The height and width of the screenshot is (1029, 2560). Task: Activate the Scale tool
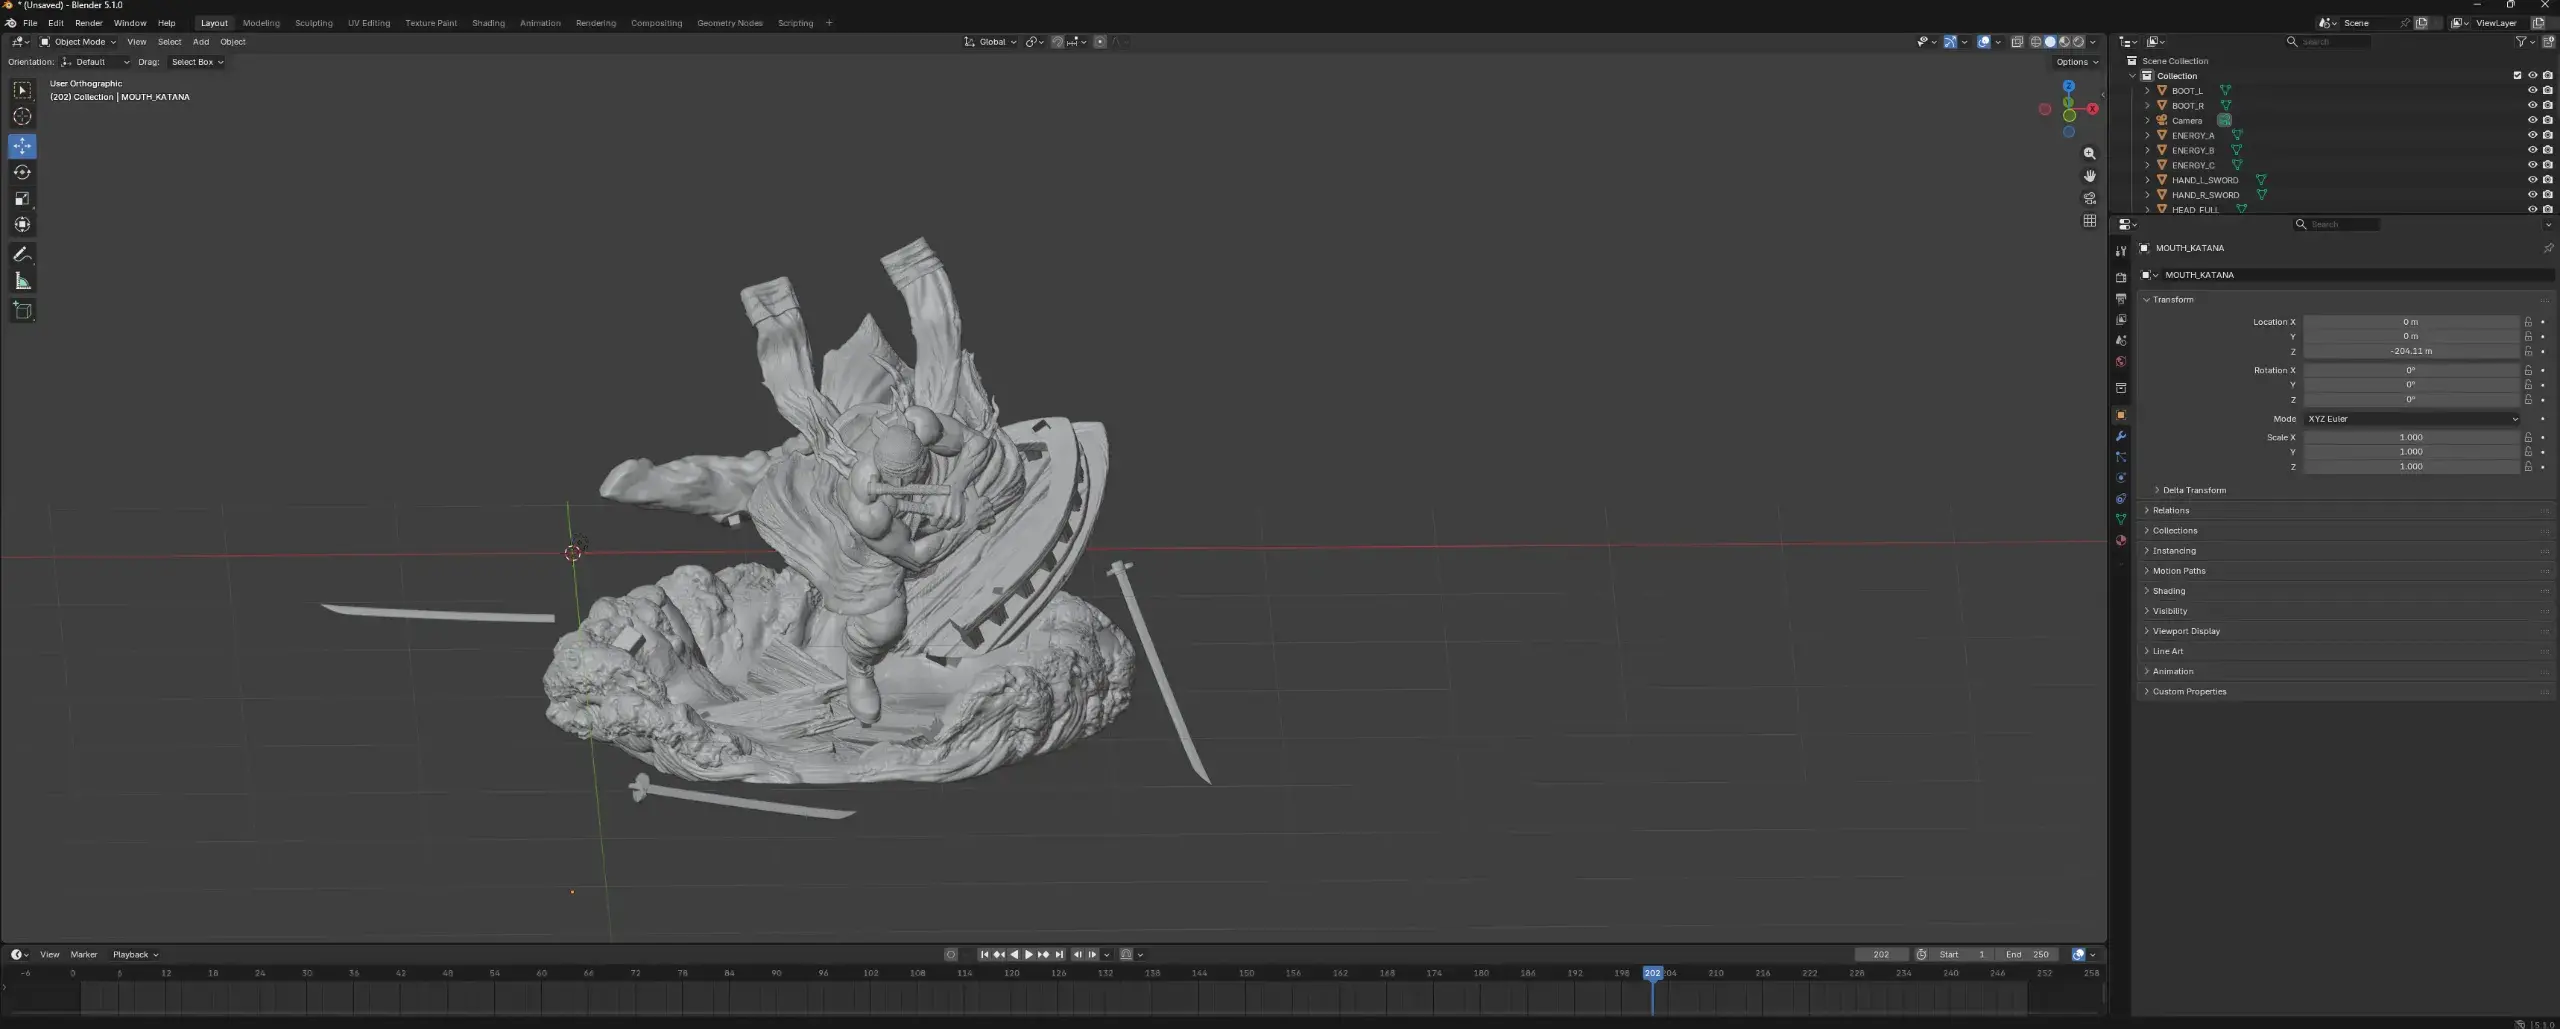tap(22, 198)
